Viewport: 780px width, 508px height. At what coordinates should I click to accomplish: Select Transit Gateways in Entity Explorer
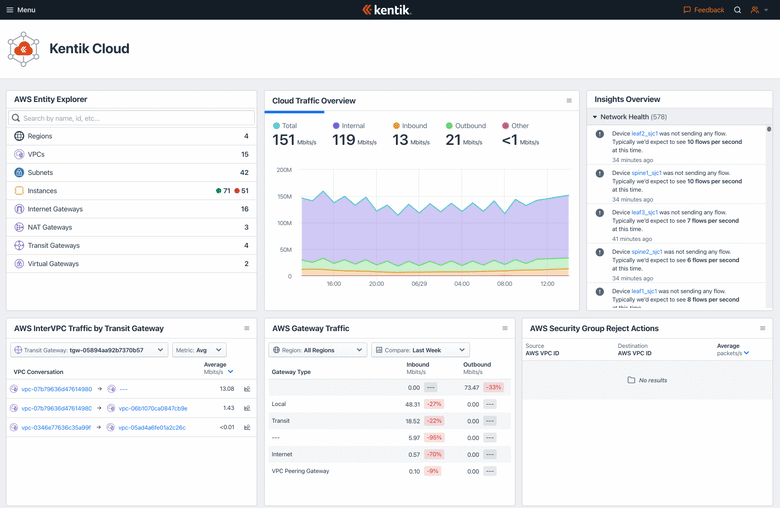[x=54, y=246]
